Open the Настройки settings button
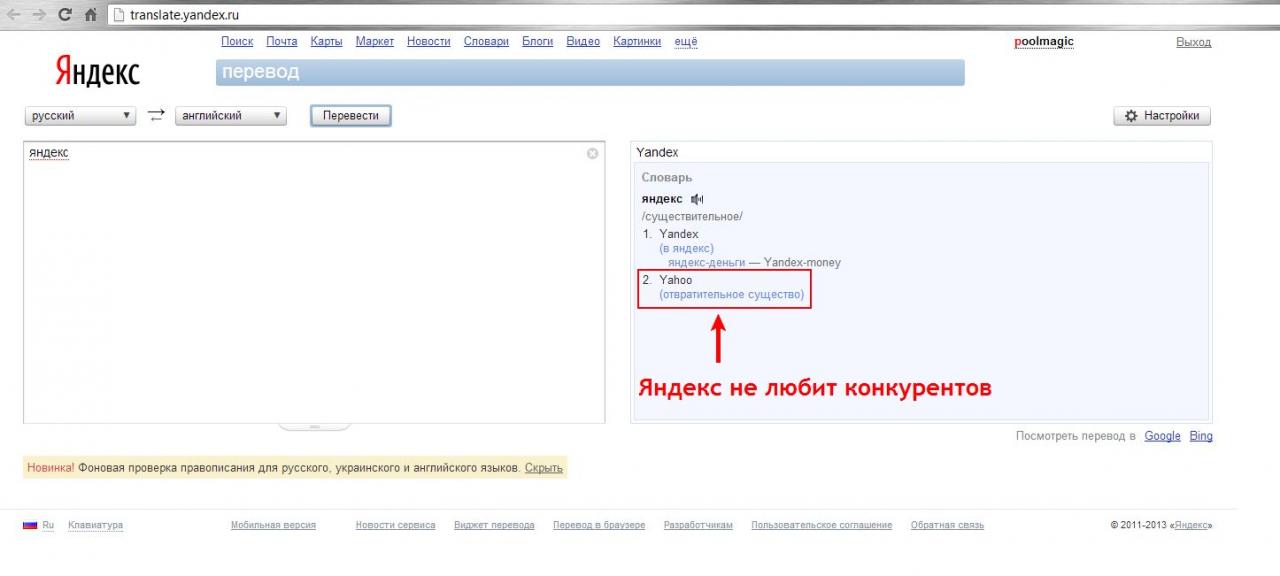The image size is (1280, 576). 1162,116
